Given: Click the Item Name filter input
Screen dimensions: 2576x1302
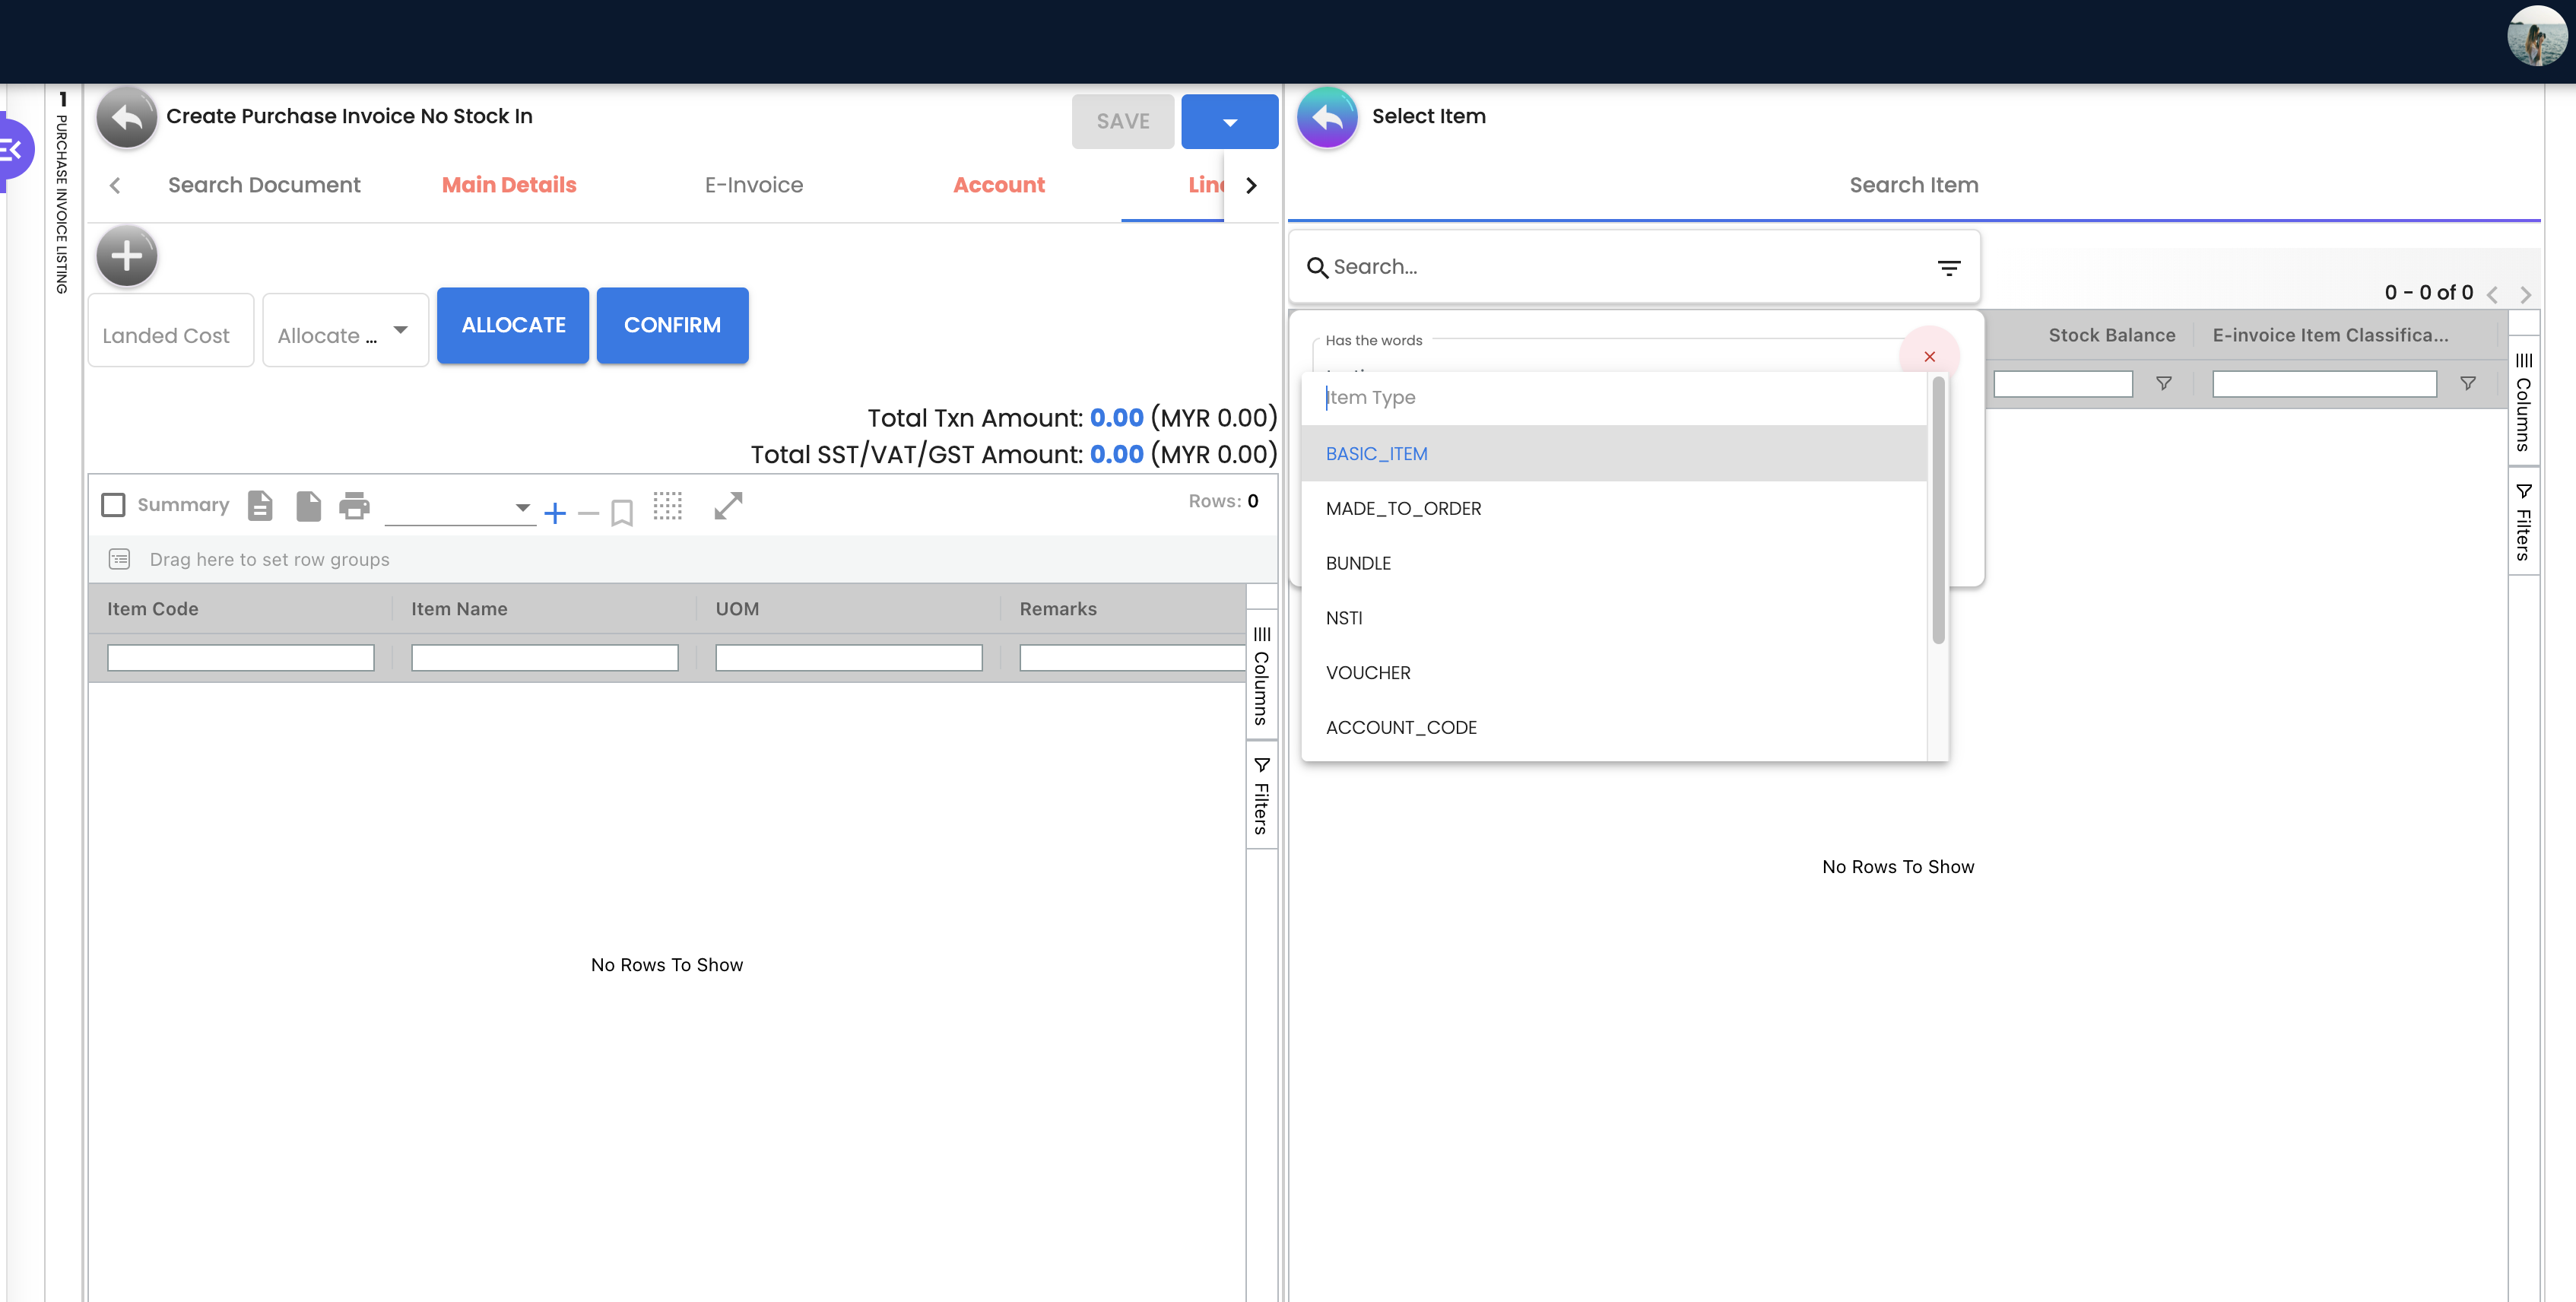Looking at the screenshot, I should (544, 658).
